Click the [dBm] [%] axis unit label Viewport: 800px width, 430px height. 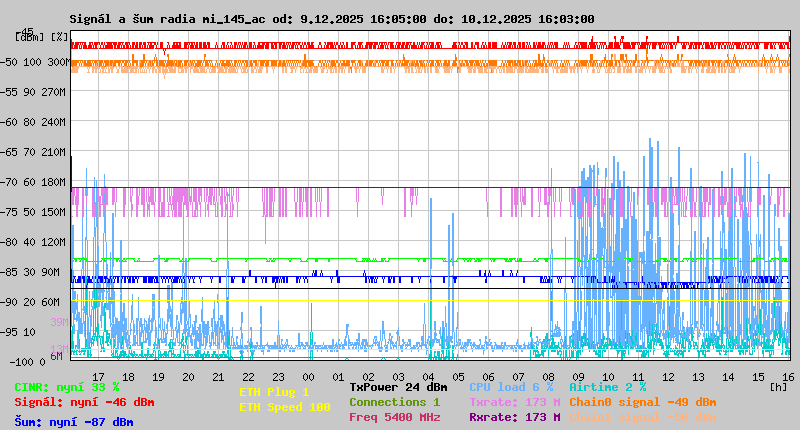(x=42, y=37)
